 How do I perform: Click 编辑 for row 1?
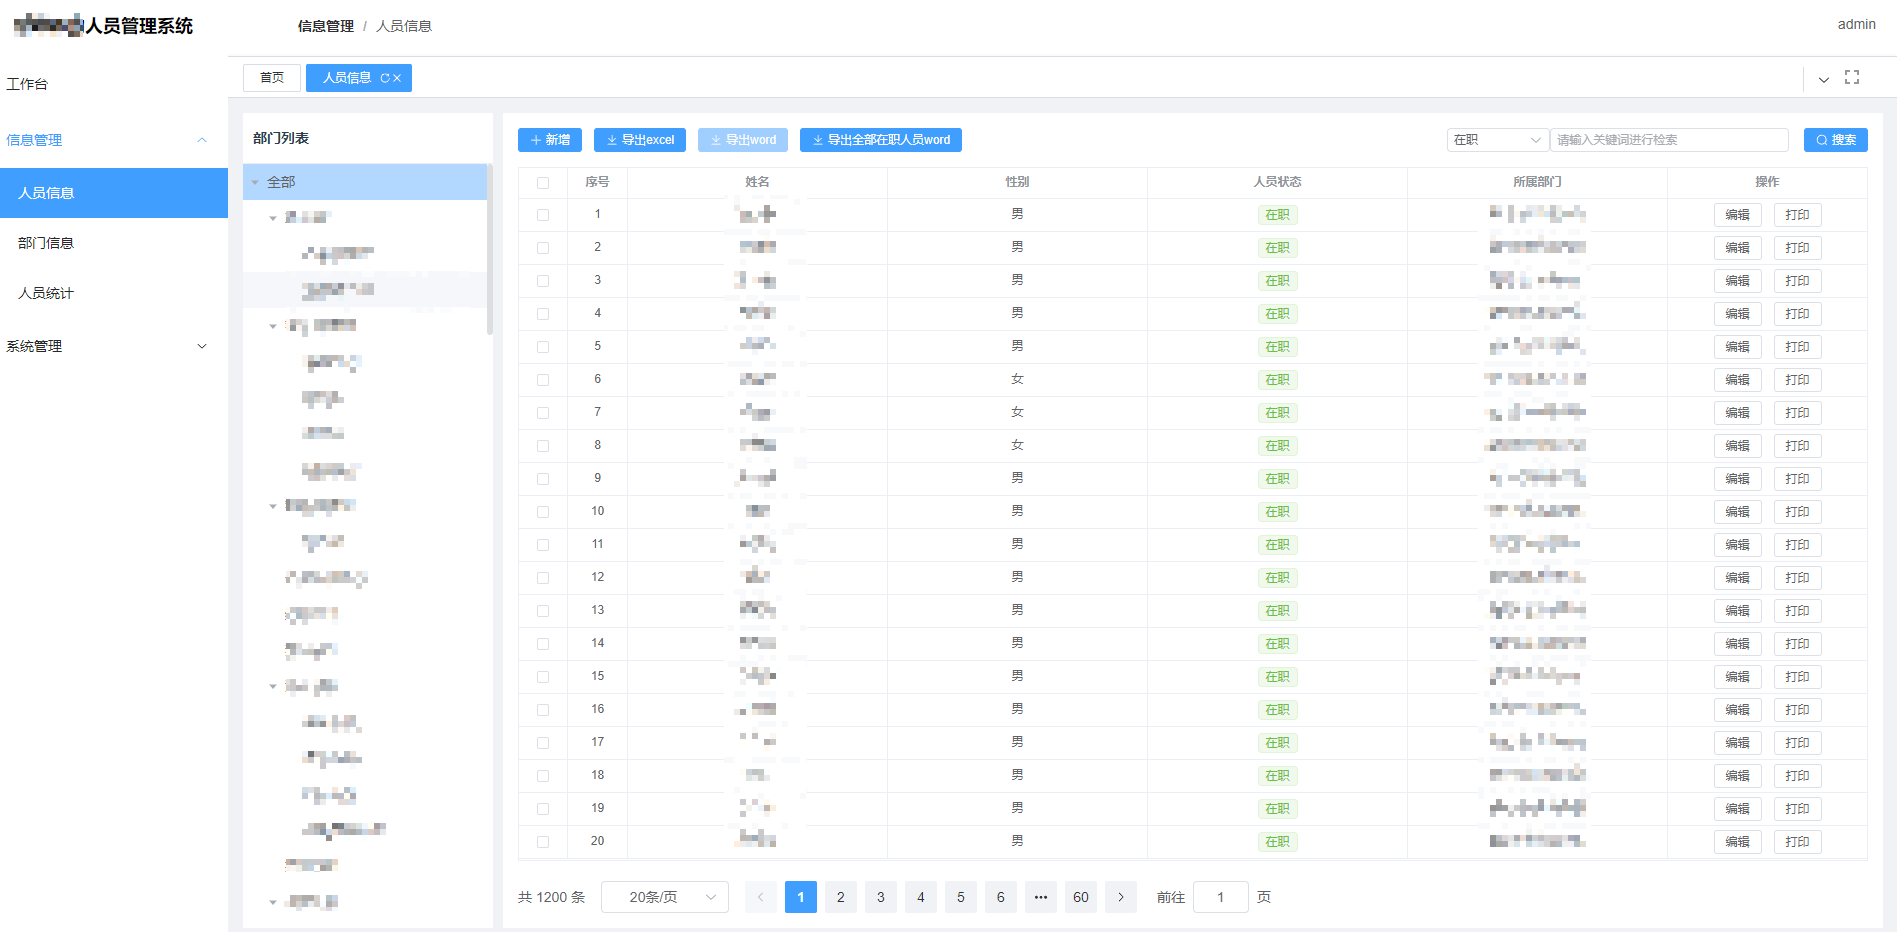[x=1738, y=215]
